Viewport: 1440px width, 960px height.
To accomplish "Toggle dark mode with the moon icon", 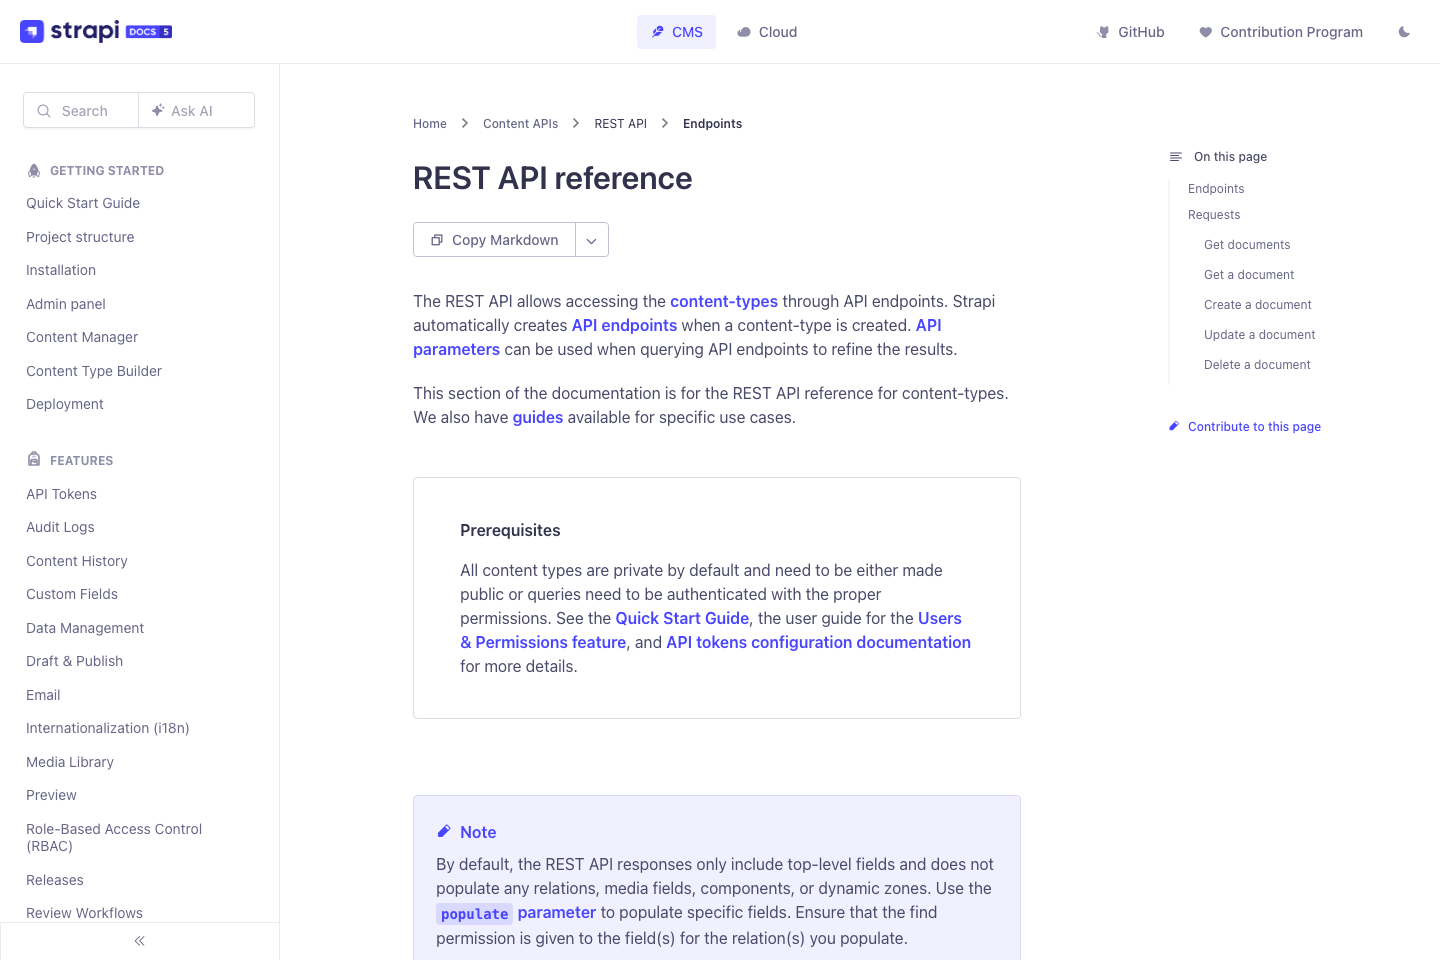I will pyautogui.click(x=1404, y=31).
